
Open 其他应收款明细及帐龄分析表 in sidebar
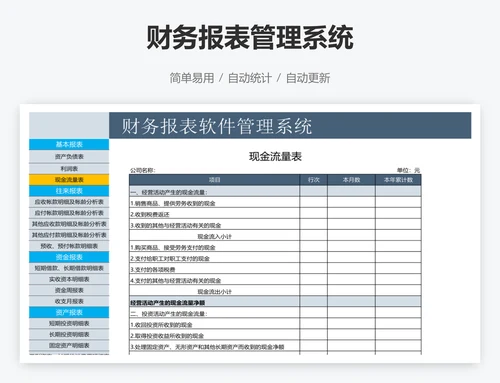pos(69,224)
